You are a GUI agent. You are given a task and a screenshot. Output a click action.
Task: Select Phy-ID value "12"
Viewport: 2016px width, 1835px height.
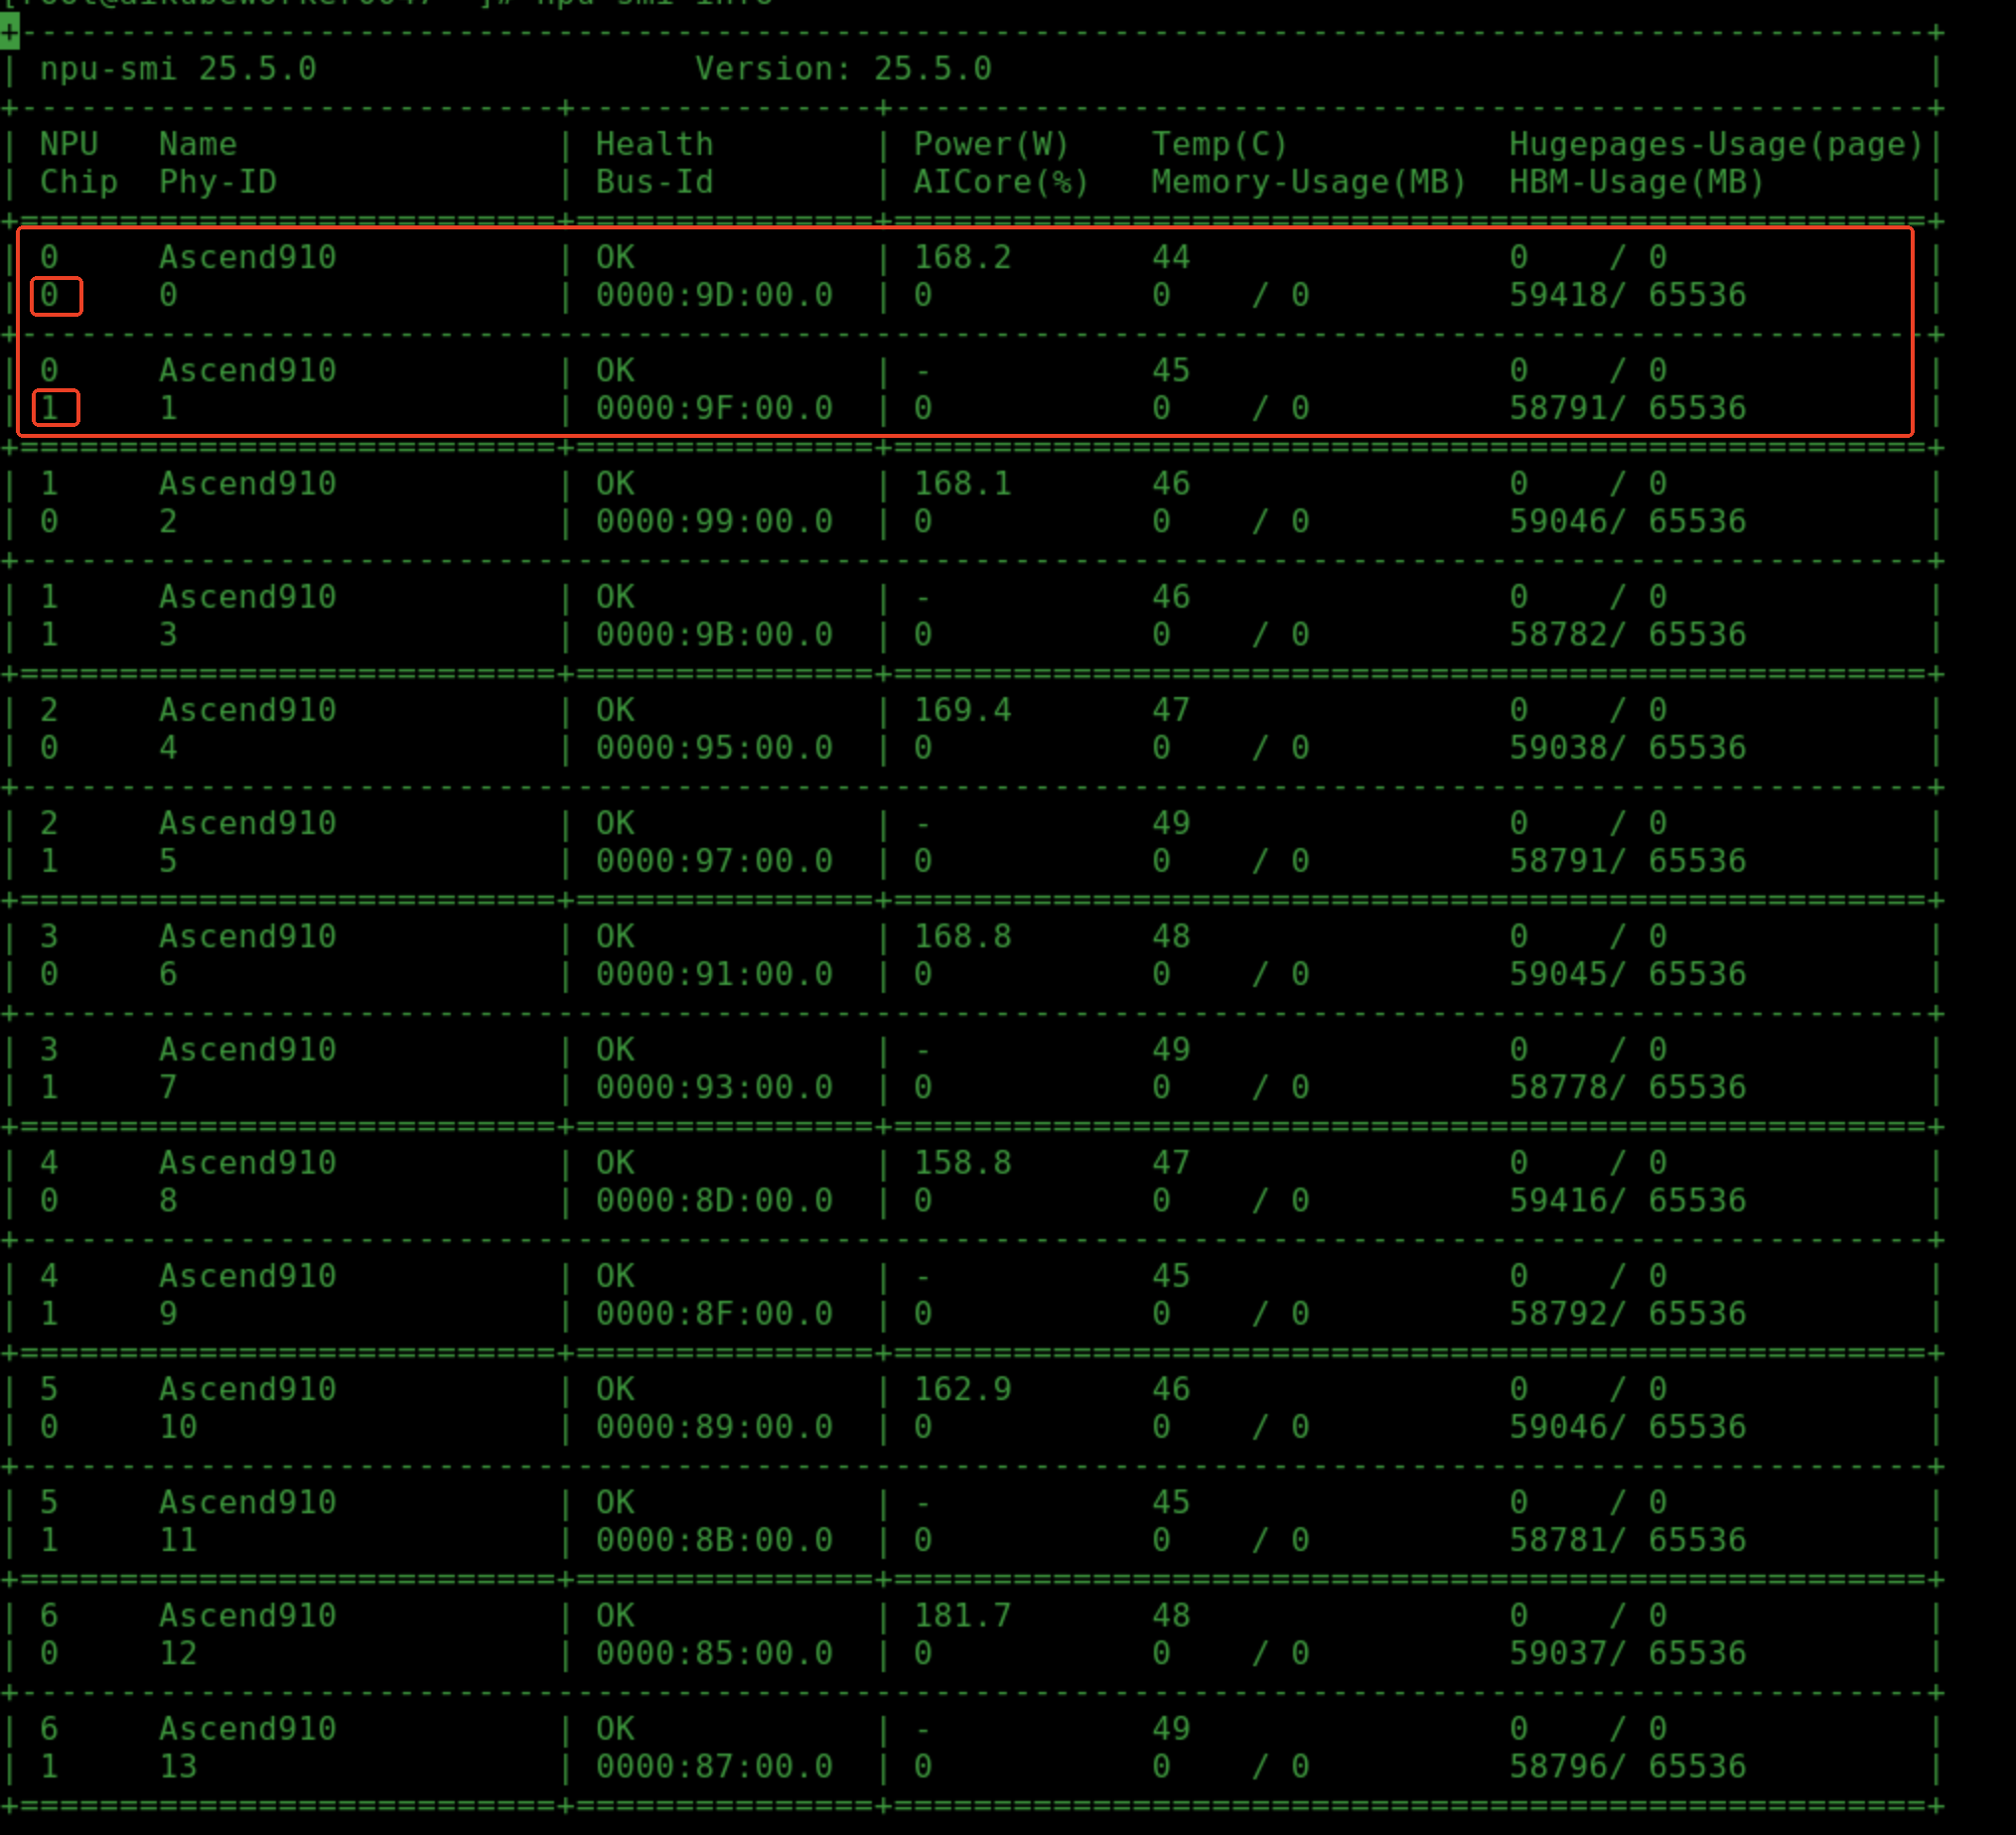pos(178,1653)
